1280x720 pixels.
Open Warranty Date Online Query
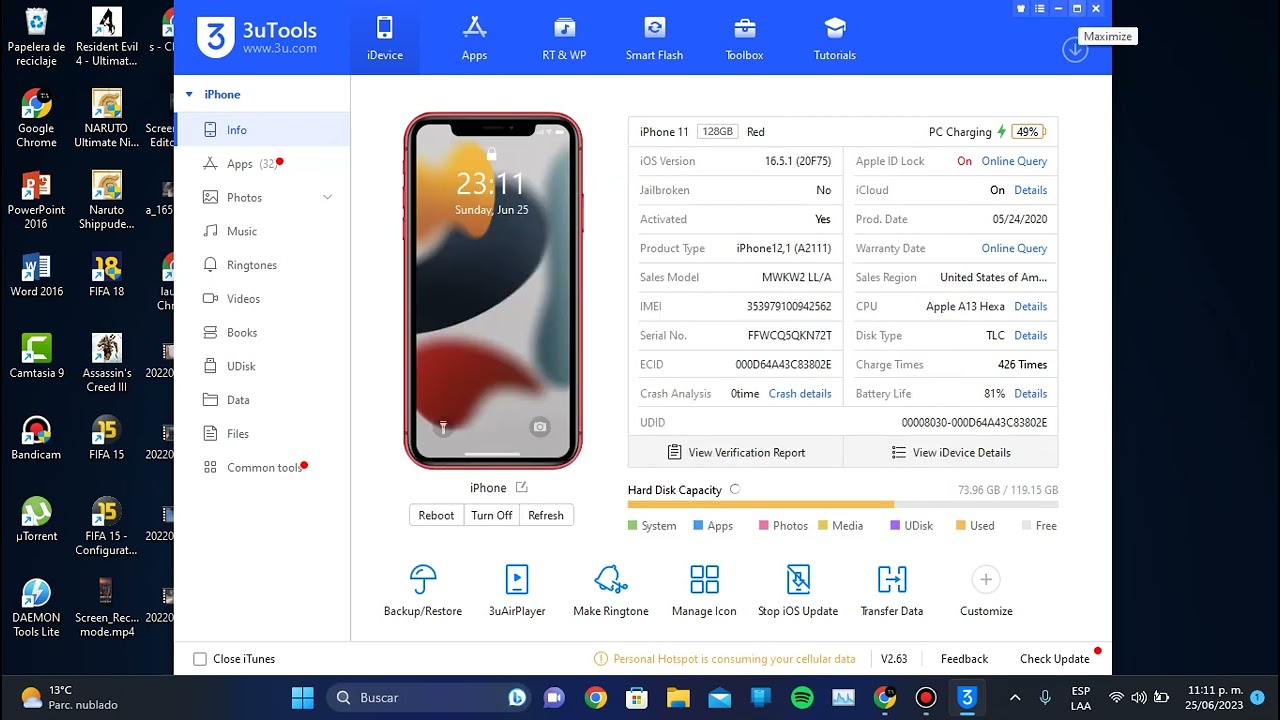(1014, 248)
